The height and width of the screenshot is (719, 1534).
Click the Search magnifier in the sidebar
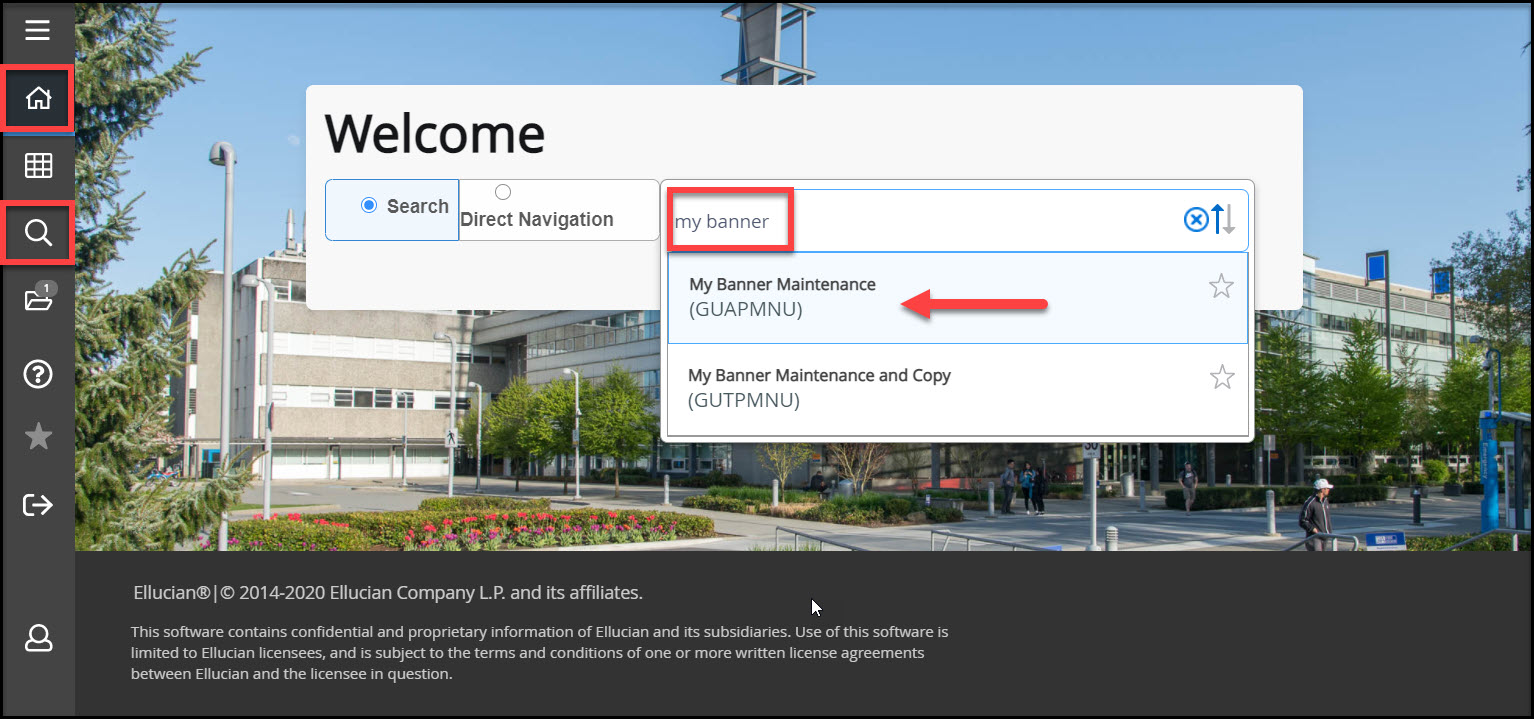pos(38,233)
